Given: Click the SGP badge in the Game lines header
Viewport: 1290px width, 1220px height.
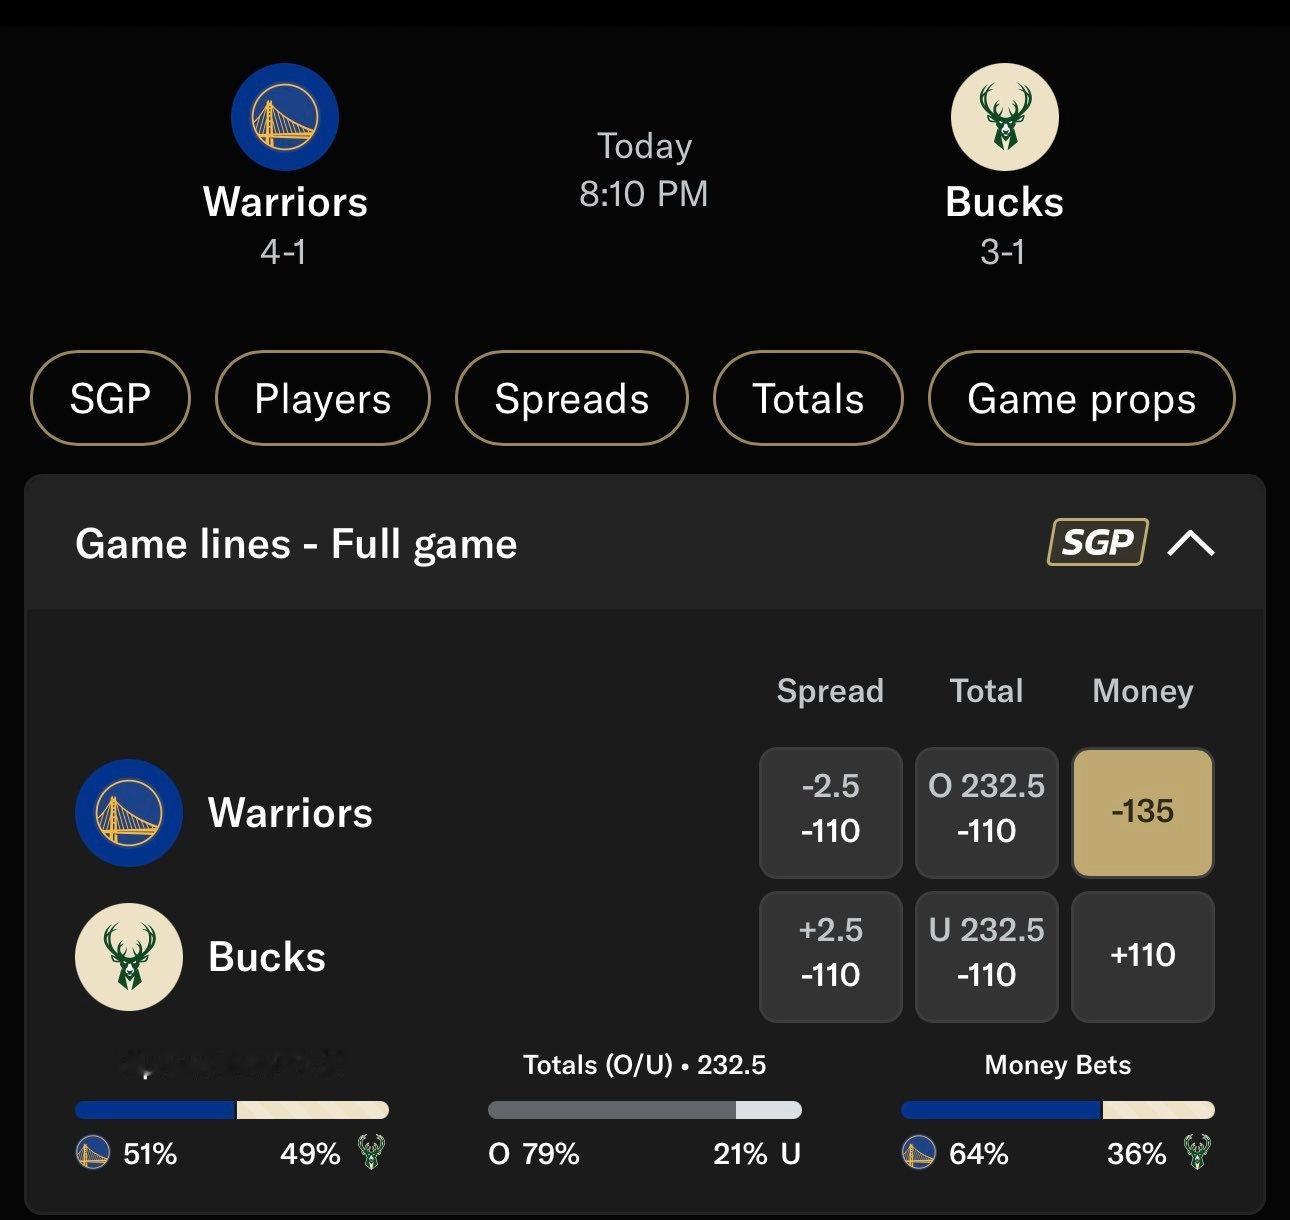Looking at the screenshot, I should 1097,543.
